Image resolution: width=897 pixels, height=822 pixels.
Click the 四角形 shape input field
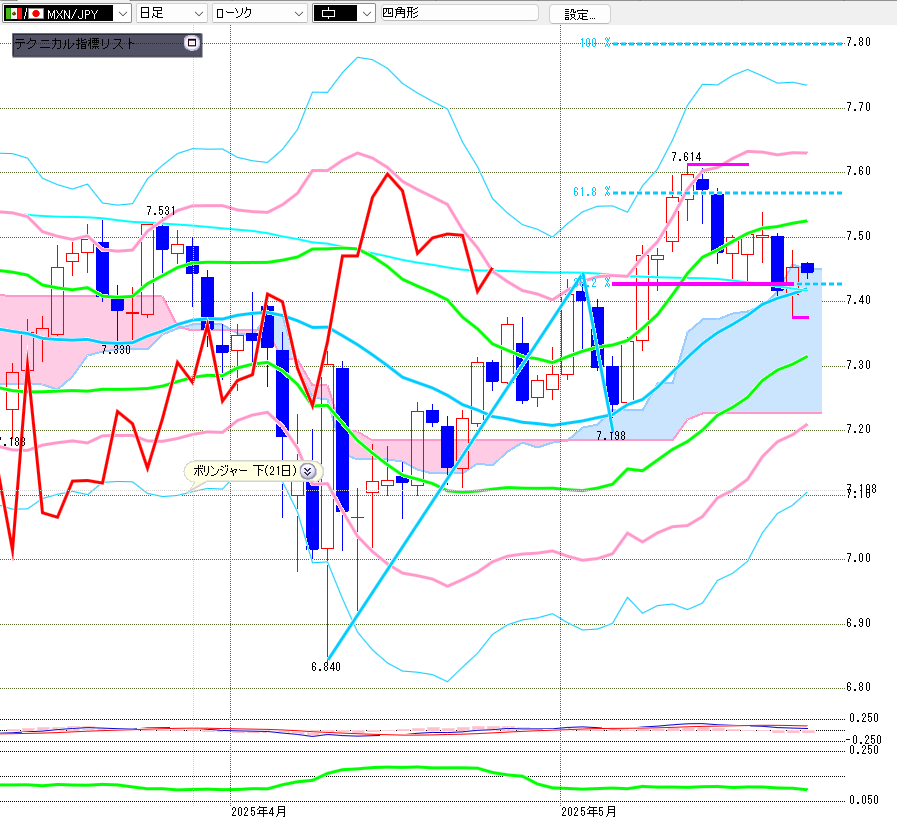(x=459, y=13)
